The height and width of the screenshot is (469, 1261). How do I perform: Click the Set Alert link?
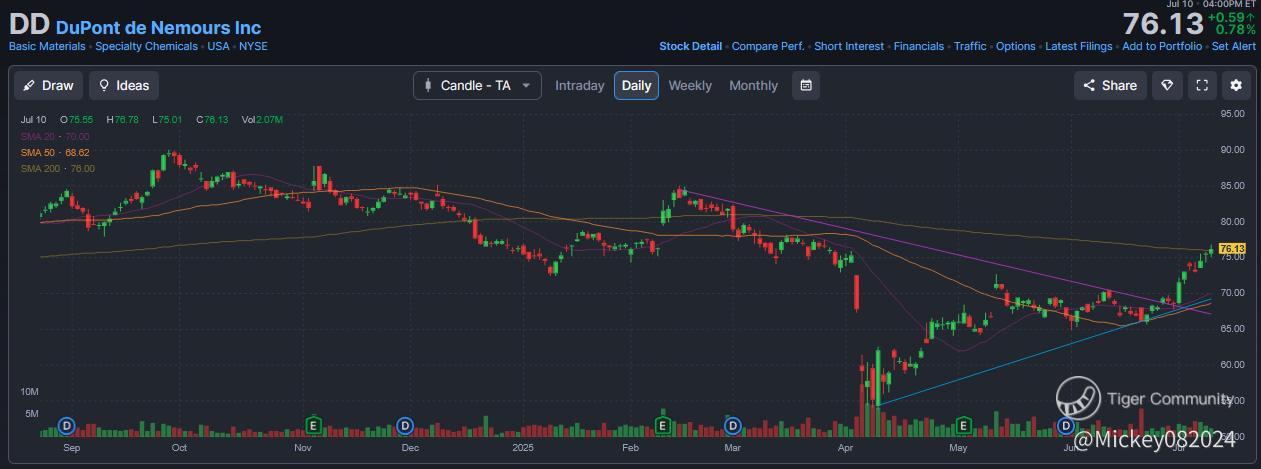[1233, 46]
